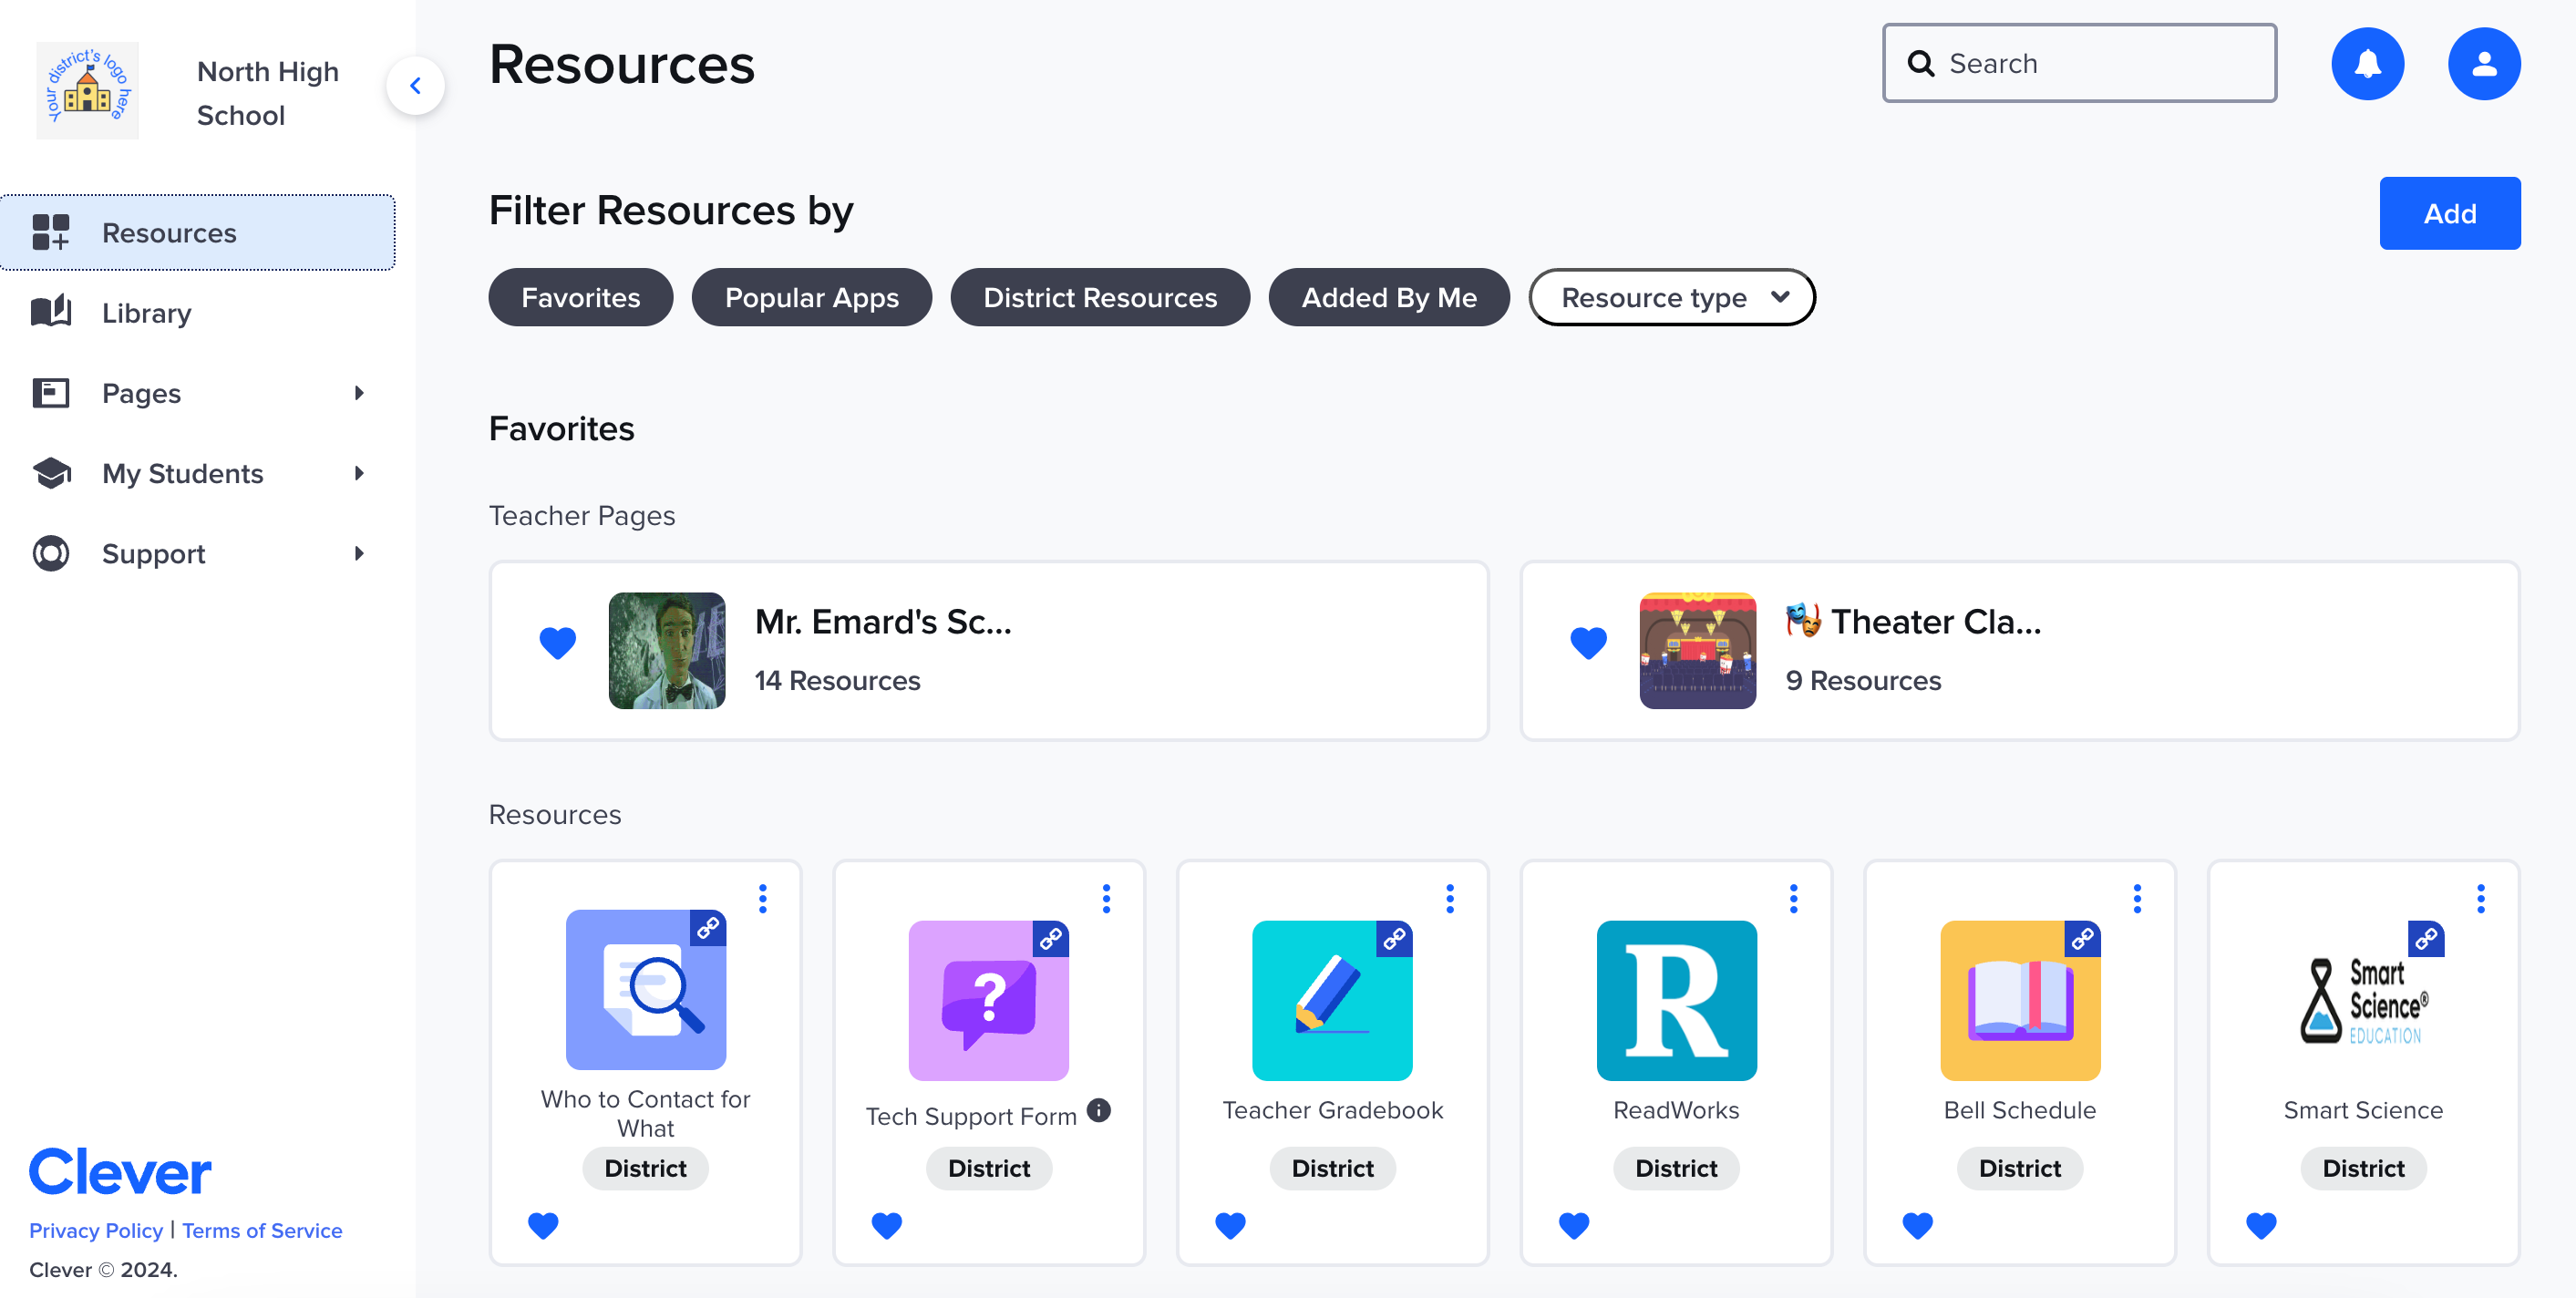Open Who to Contact for What icon

tap(645, 989)
